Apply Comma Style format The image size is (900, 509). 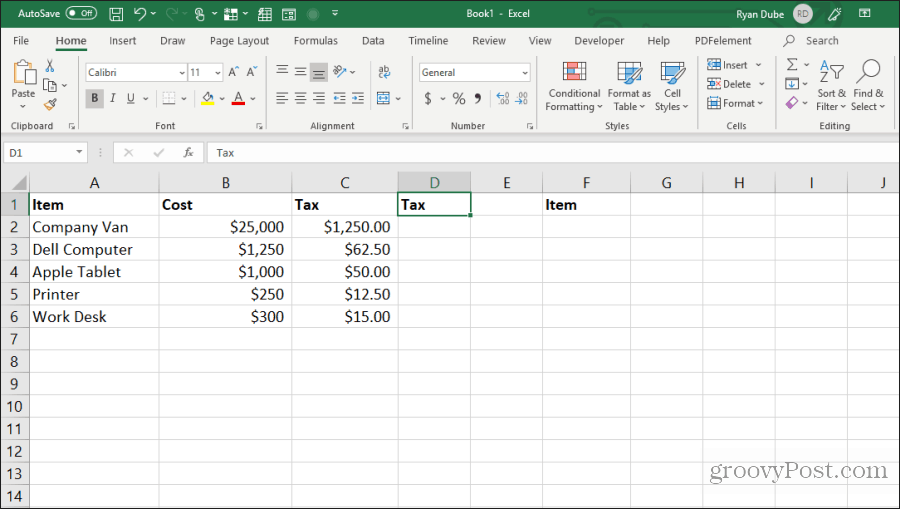click(x=478, y=99)
